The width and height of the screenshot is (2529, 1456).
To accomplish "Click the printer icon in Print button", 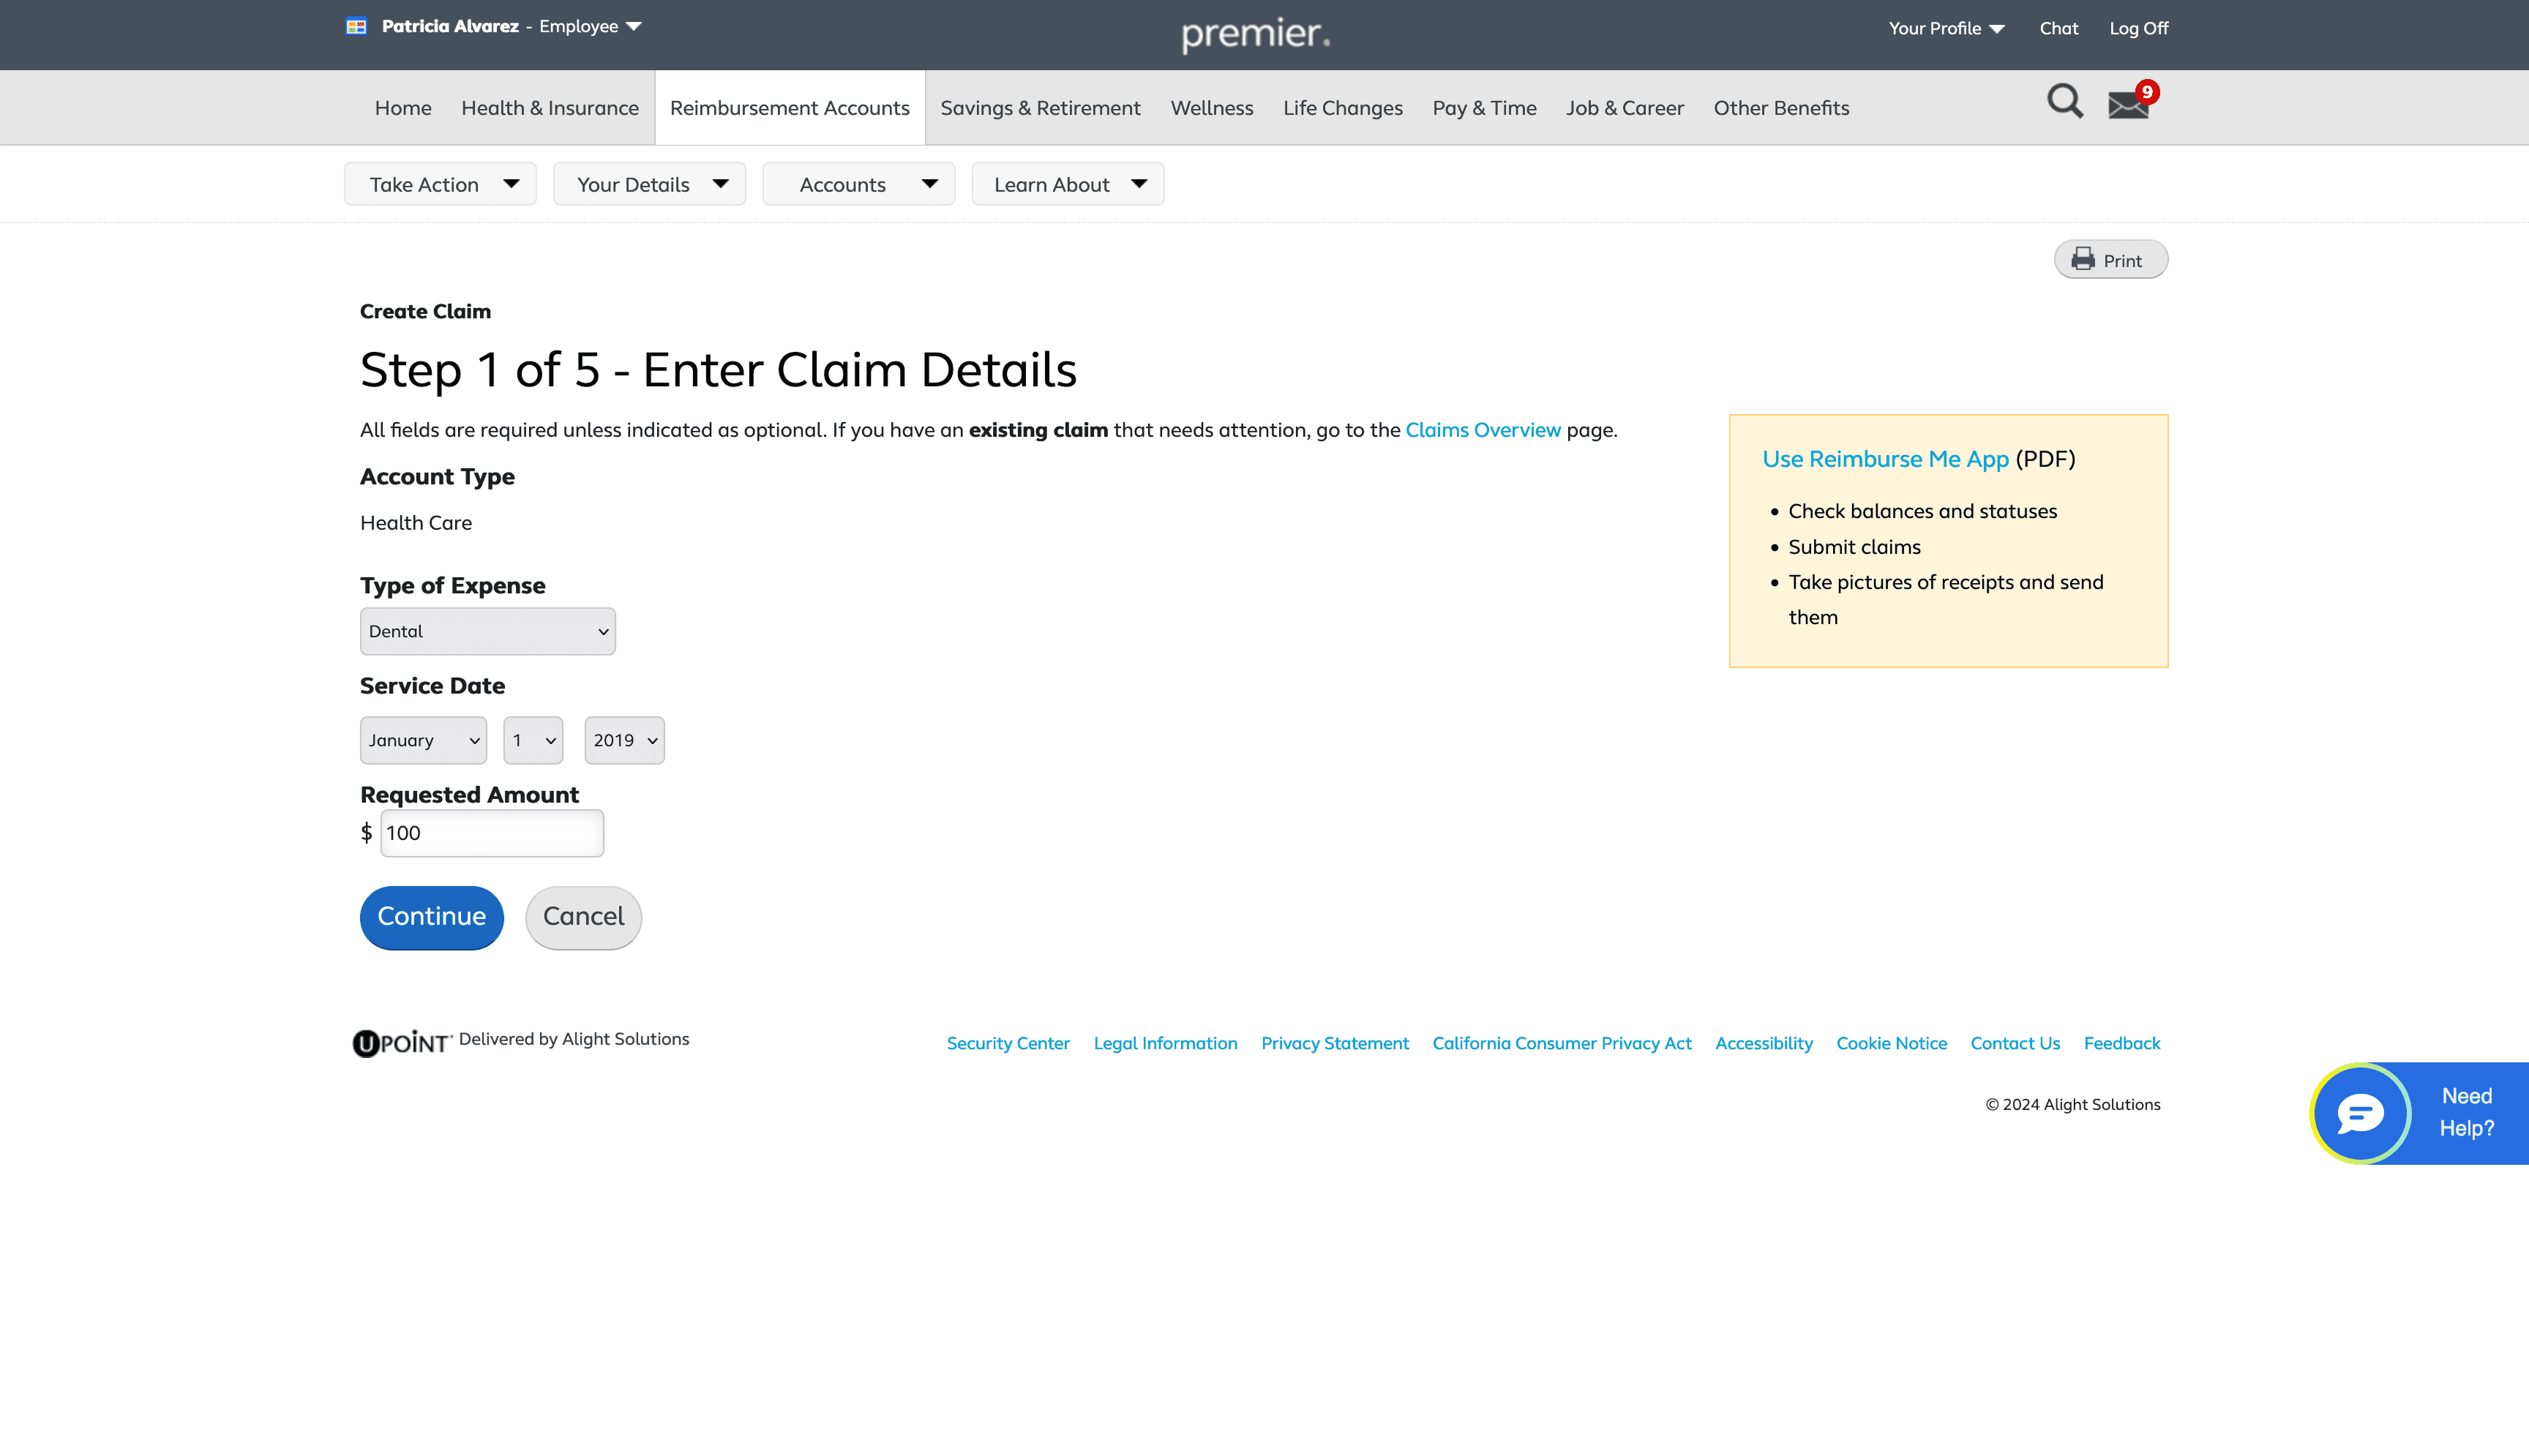I will (x=2083, y=260).
